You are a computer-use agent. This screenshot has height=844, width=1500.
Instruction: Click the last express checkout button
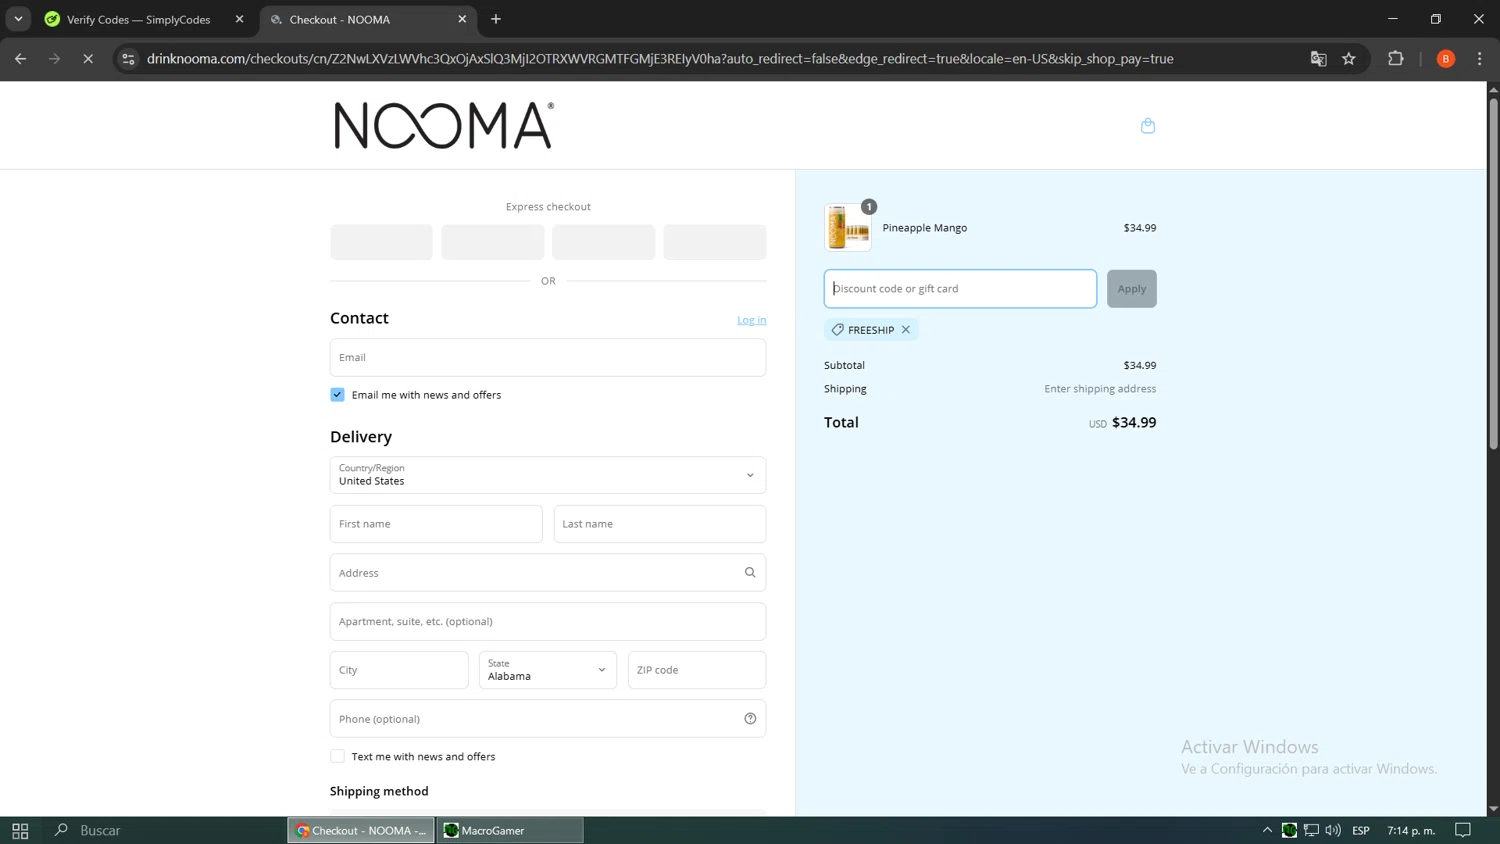pyautogui.click(x=715, y=242)
